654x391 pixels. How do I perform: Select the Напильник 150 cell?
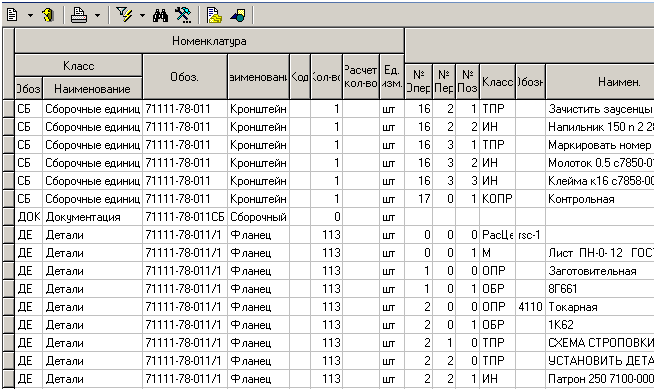click(600, 127)
